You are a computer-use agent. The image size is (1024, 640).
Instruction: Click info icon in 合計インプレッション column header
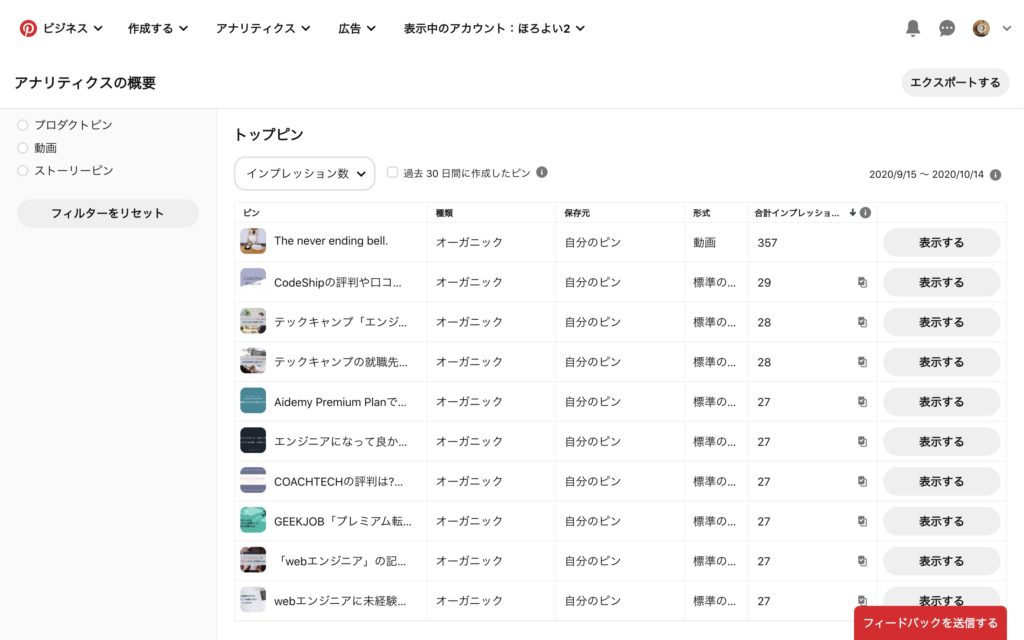pyautogui.click(x=865, y=212)
